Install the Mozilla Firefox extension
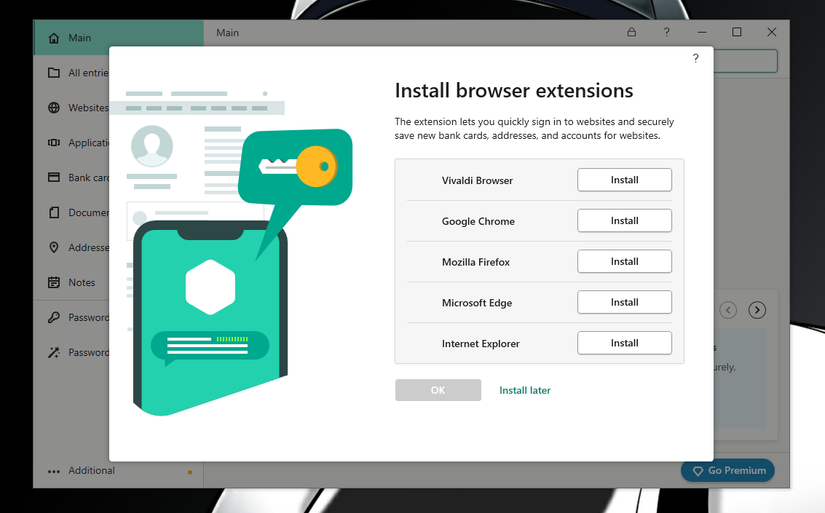 (624, 261)
